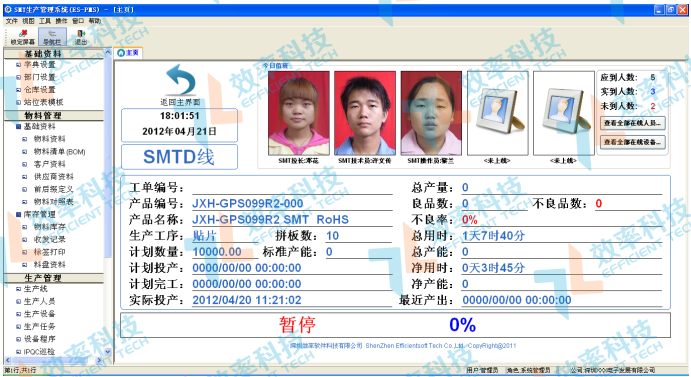Open the 视图 menu
The image size is (691, 377).
tap(28, 21)
